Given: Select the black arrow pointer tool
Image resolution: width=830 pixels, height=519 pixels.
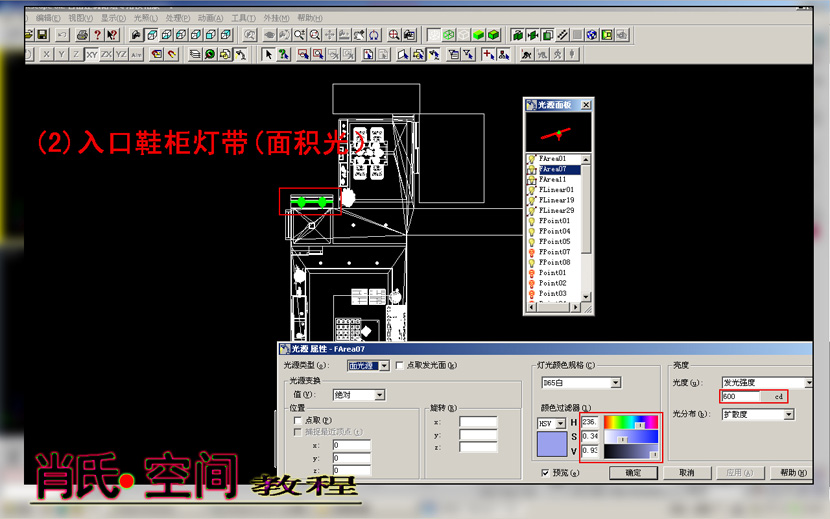Looking at the screenshot, I should [x=268, y=54].
